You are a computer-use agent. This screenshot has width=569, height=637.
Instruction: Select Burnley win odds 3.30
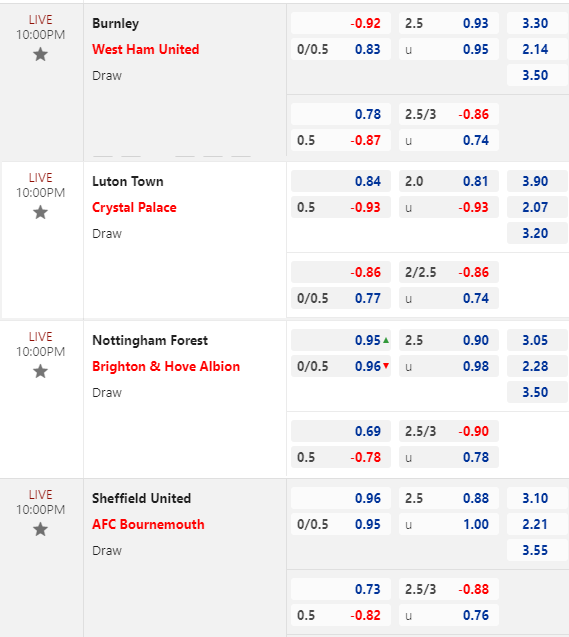537,23
